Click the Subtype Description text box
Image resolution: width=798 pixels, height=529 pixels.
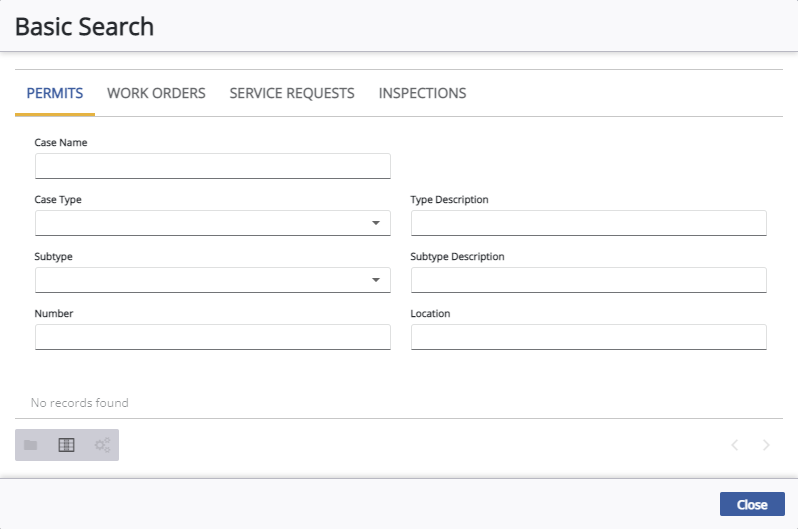(589, 280)
